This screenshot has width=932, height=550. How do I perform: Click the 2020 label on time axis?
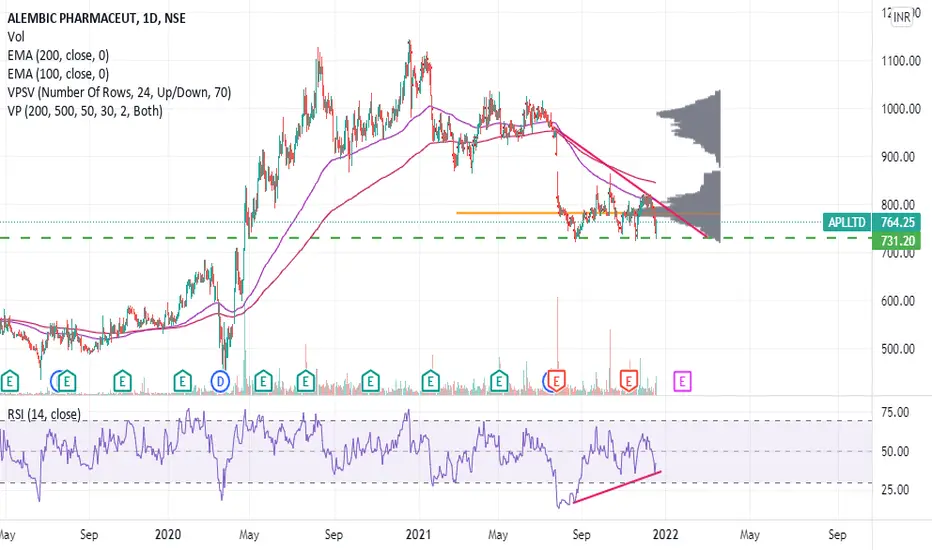[x=168, y=535]
